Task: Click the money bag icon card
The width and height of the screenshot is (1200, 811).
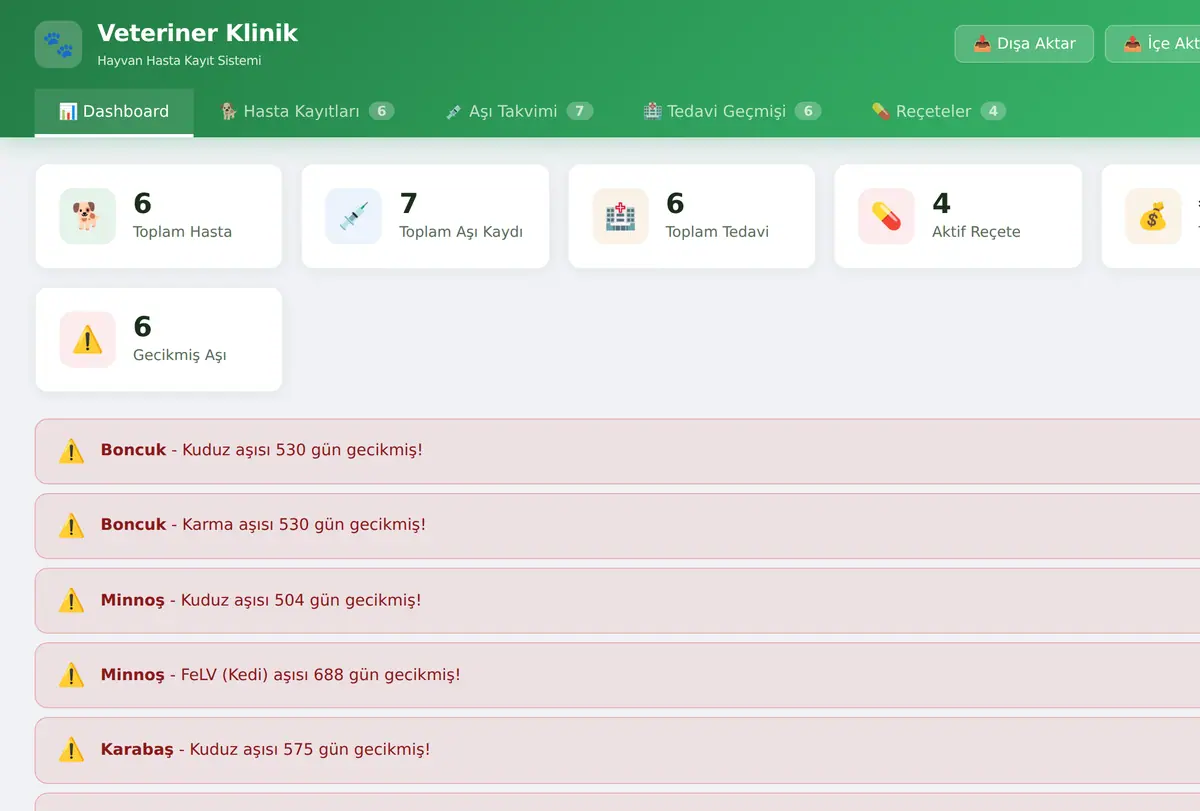Action: click(1153, 216)
